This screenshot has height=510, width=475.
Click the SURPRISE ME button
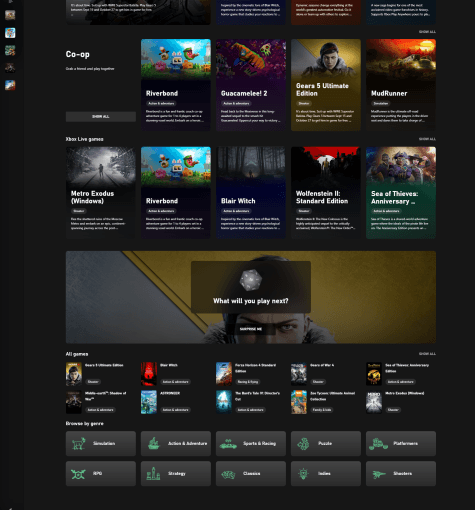point(251,329)
